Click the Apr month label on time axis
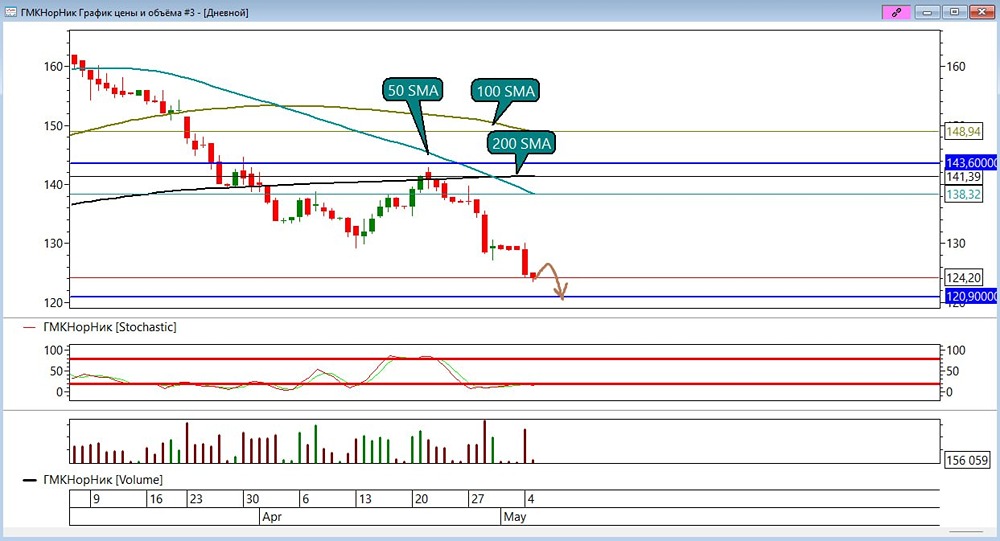 (x=272, y=517)
